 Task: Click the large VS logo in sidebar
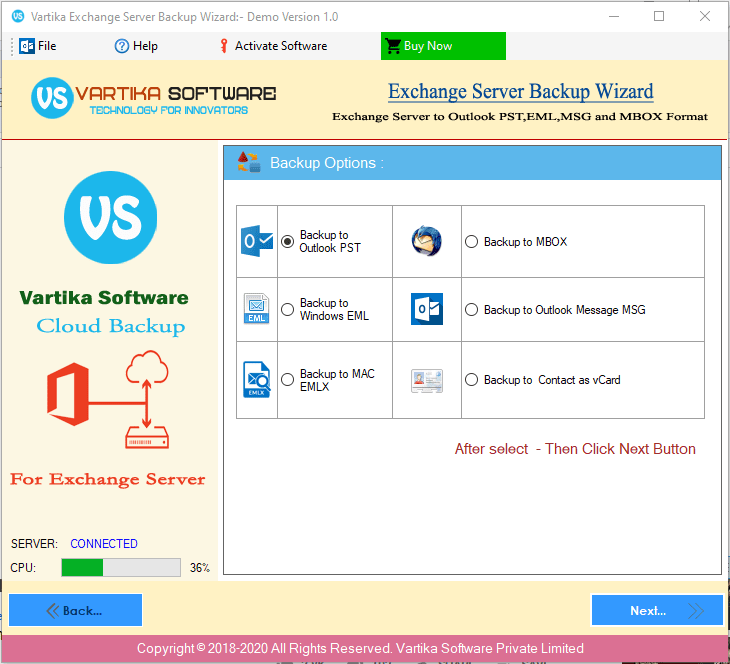[110, 217]
